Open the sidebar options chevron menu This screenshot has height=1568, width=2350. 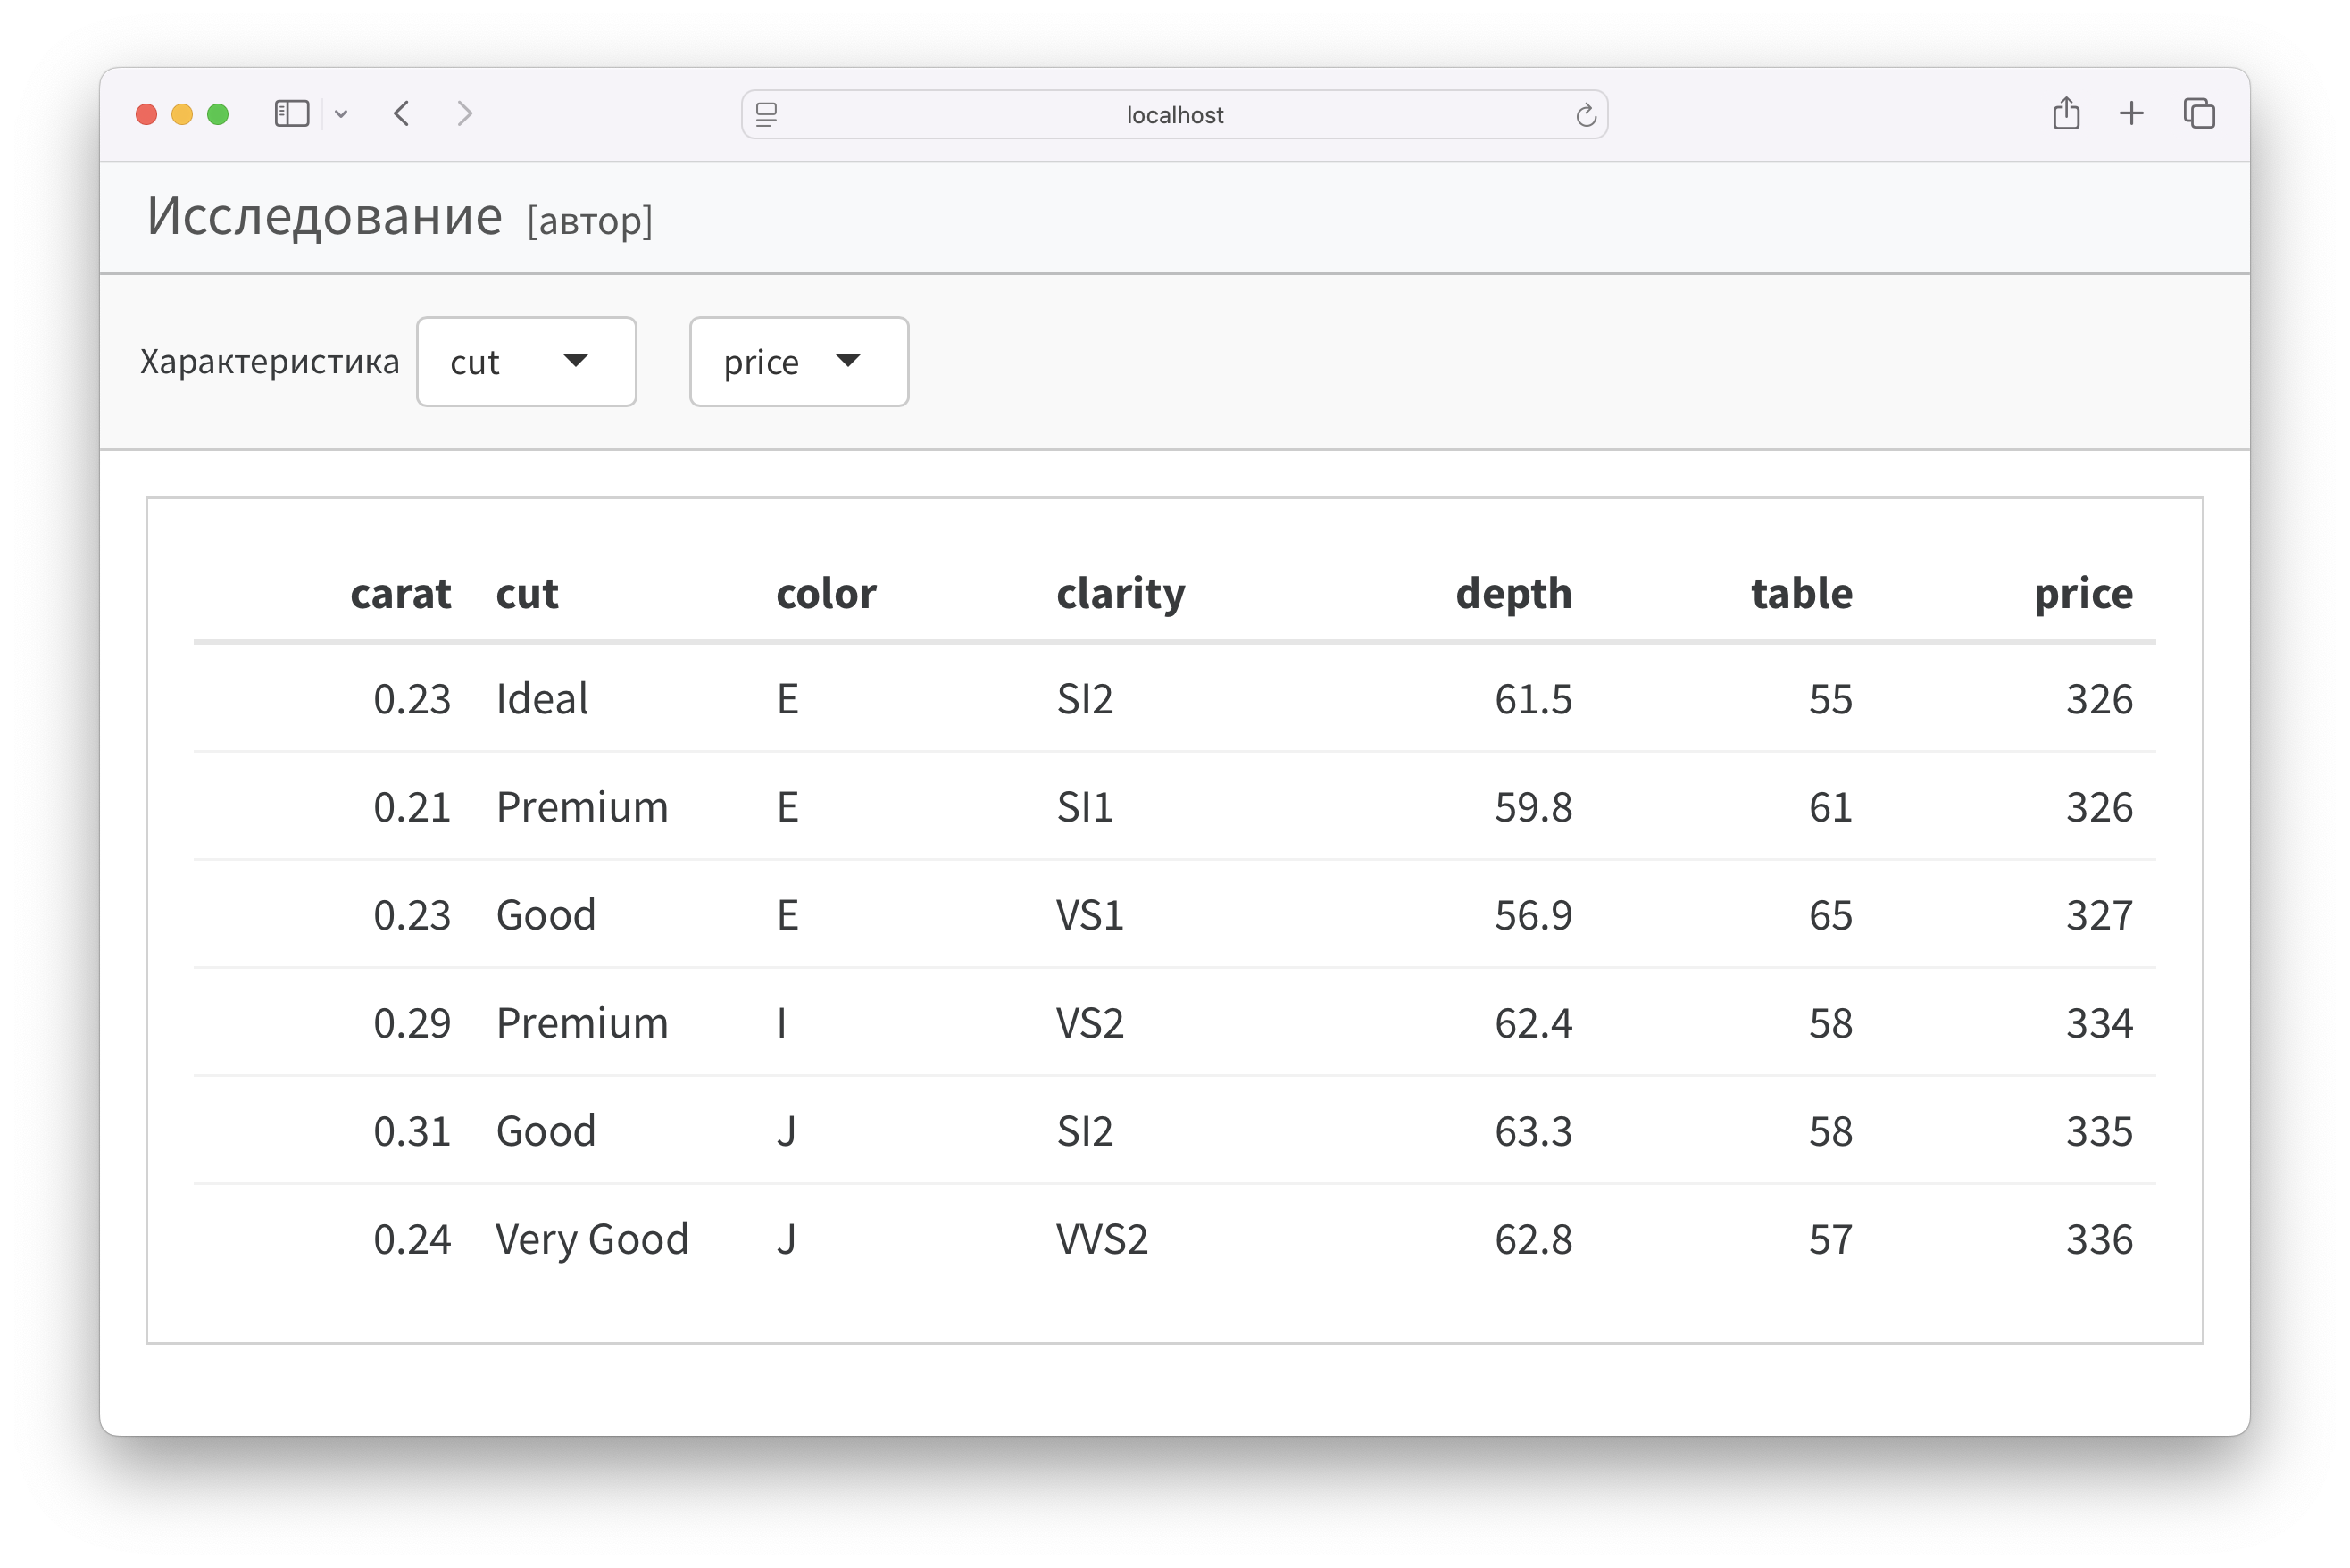(x=341, y=114)
